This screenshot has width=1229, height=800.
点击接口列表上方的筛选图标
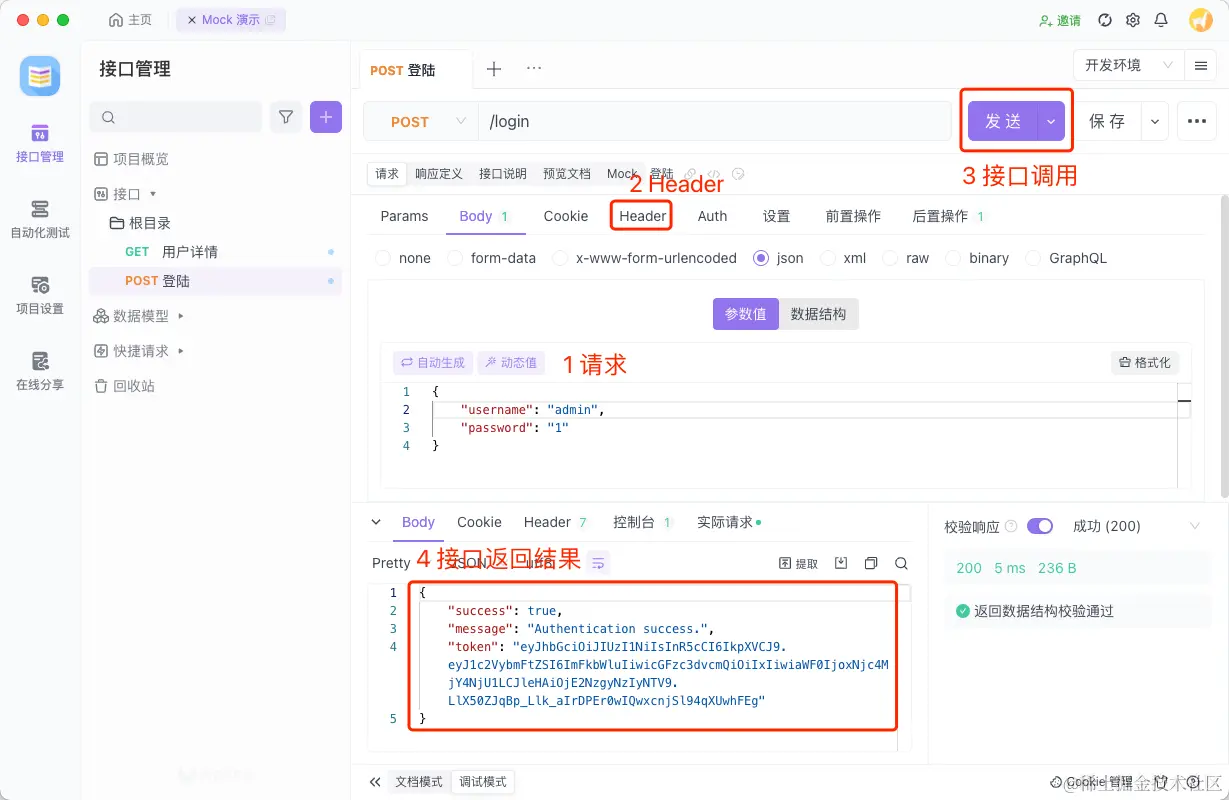click(x=286, y=117)
